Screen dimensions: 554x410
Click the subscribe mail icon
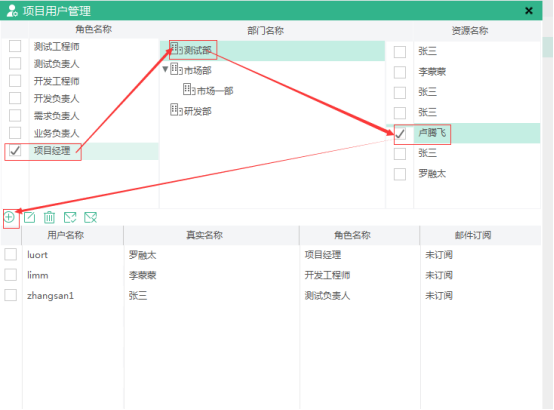[x=70, y=217]
